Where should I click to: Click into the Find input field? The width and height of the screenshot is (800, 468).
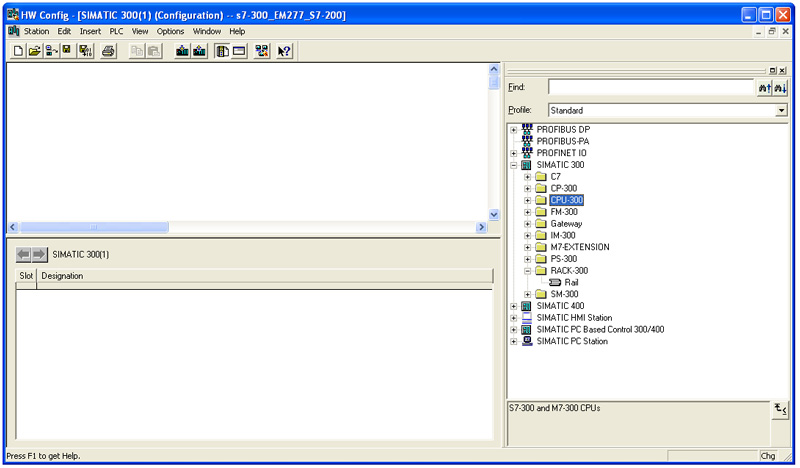point(651,87)
